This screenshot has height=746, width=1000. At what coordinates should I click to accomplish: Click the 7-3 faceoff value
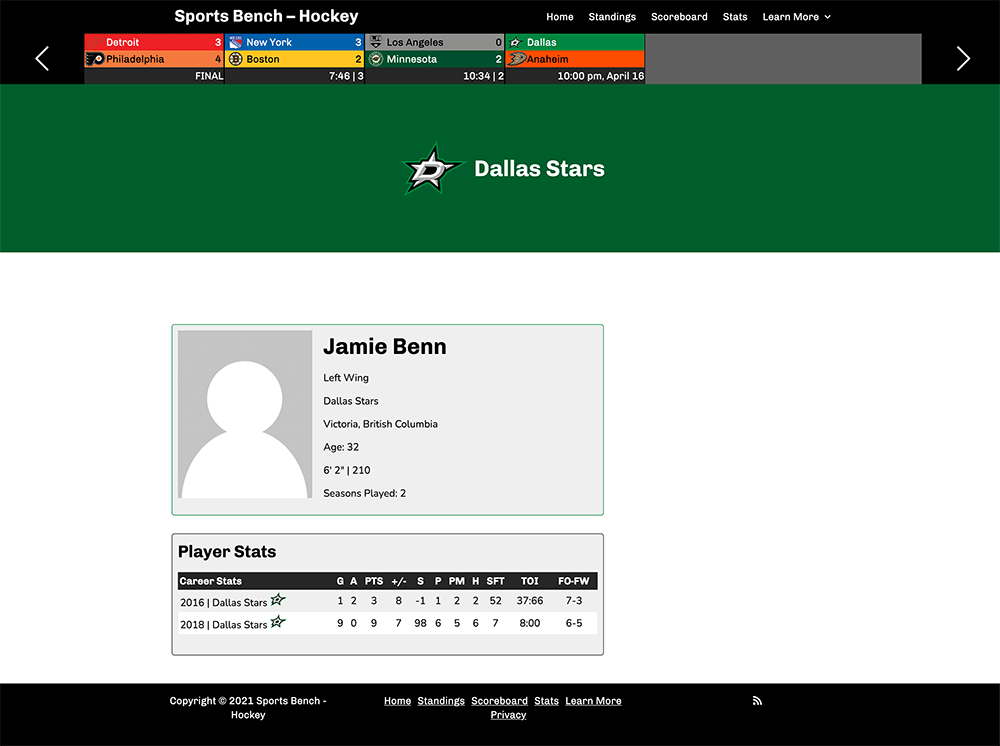click(573, 601)
